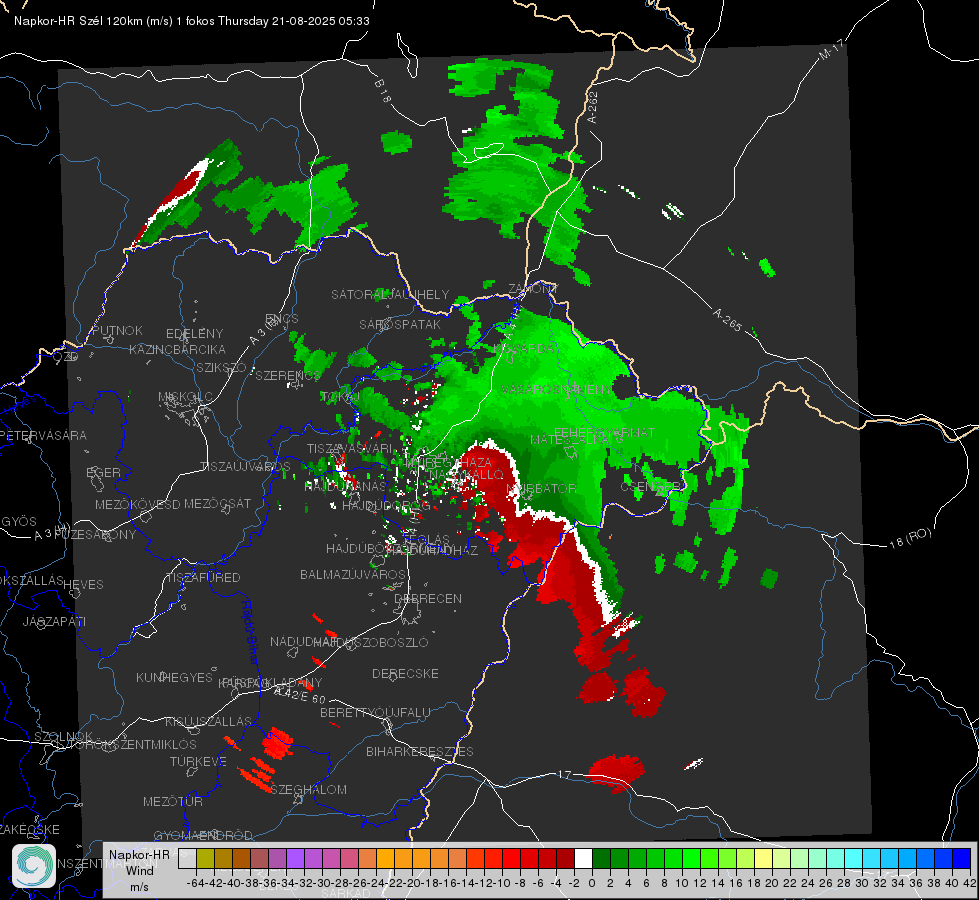The image size is (979, 900).
Task: Select the olive -64 legend swatch
Action: click(205, 858)
